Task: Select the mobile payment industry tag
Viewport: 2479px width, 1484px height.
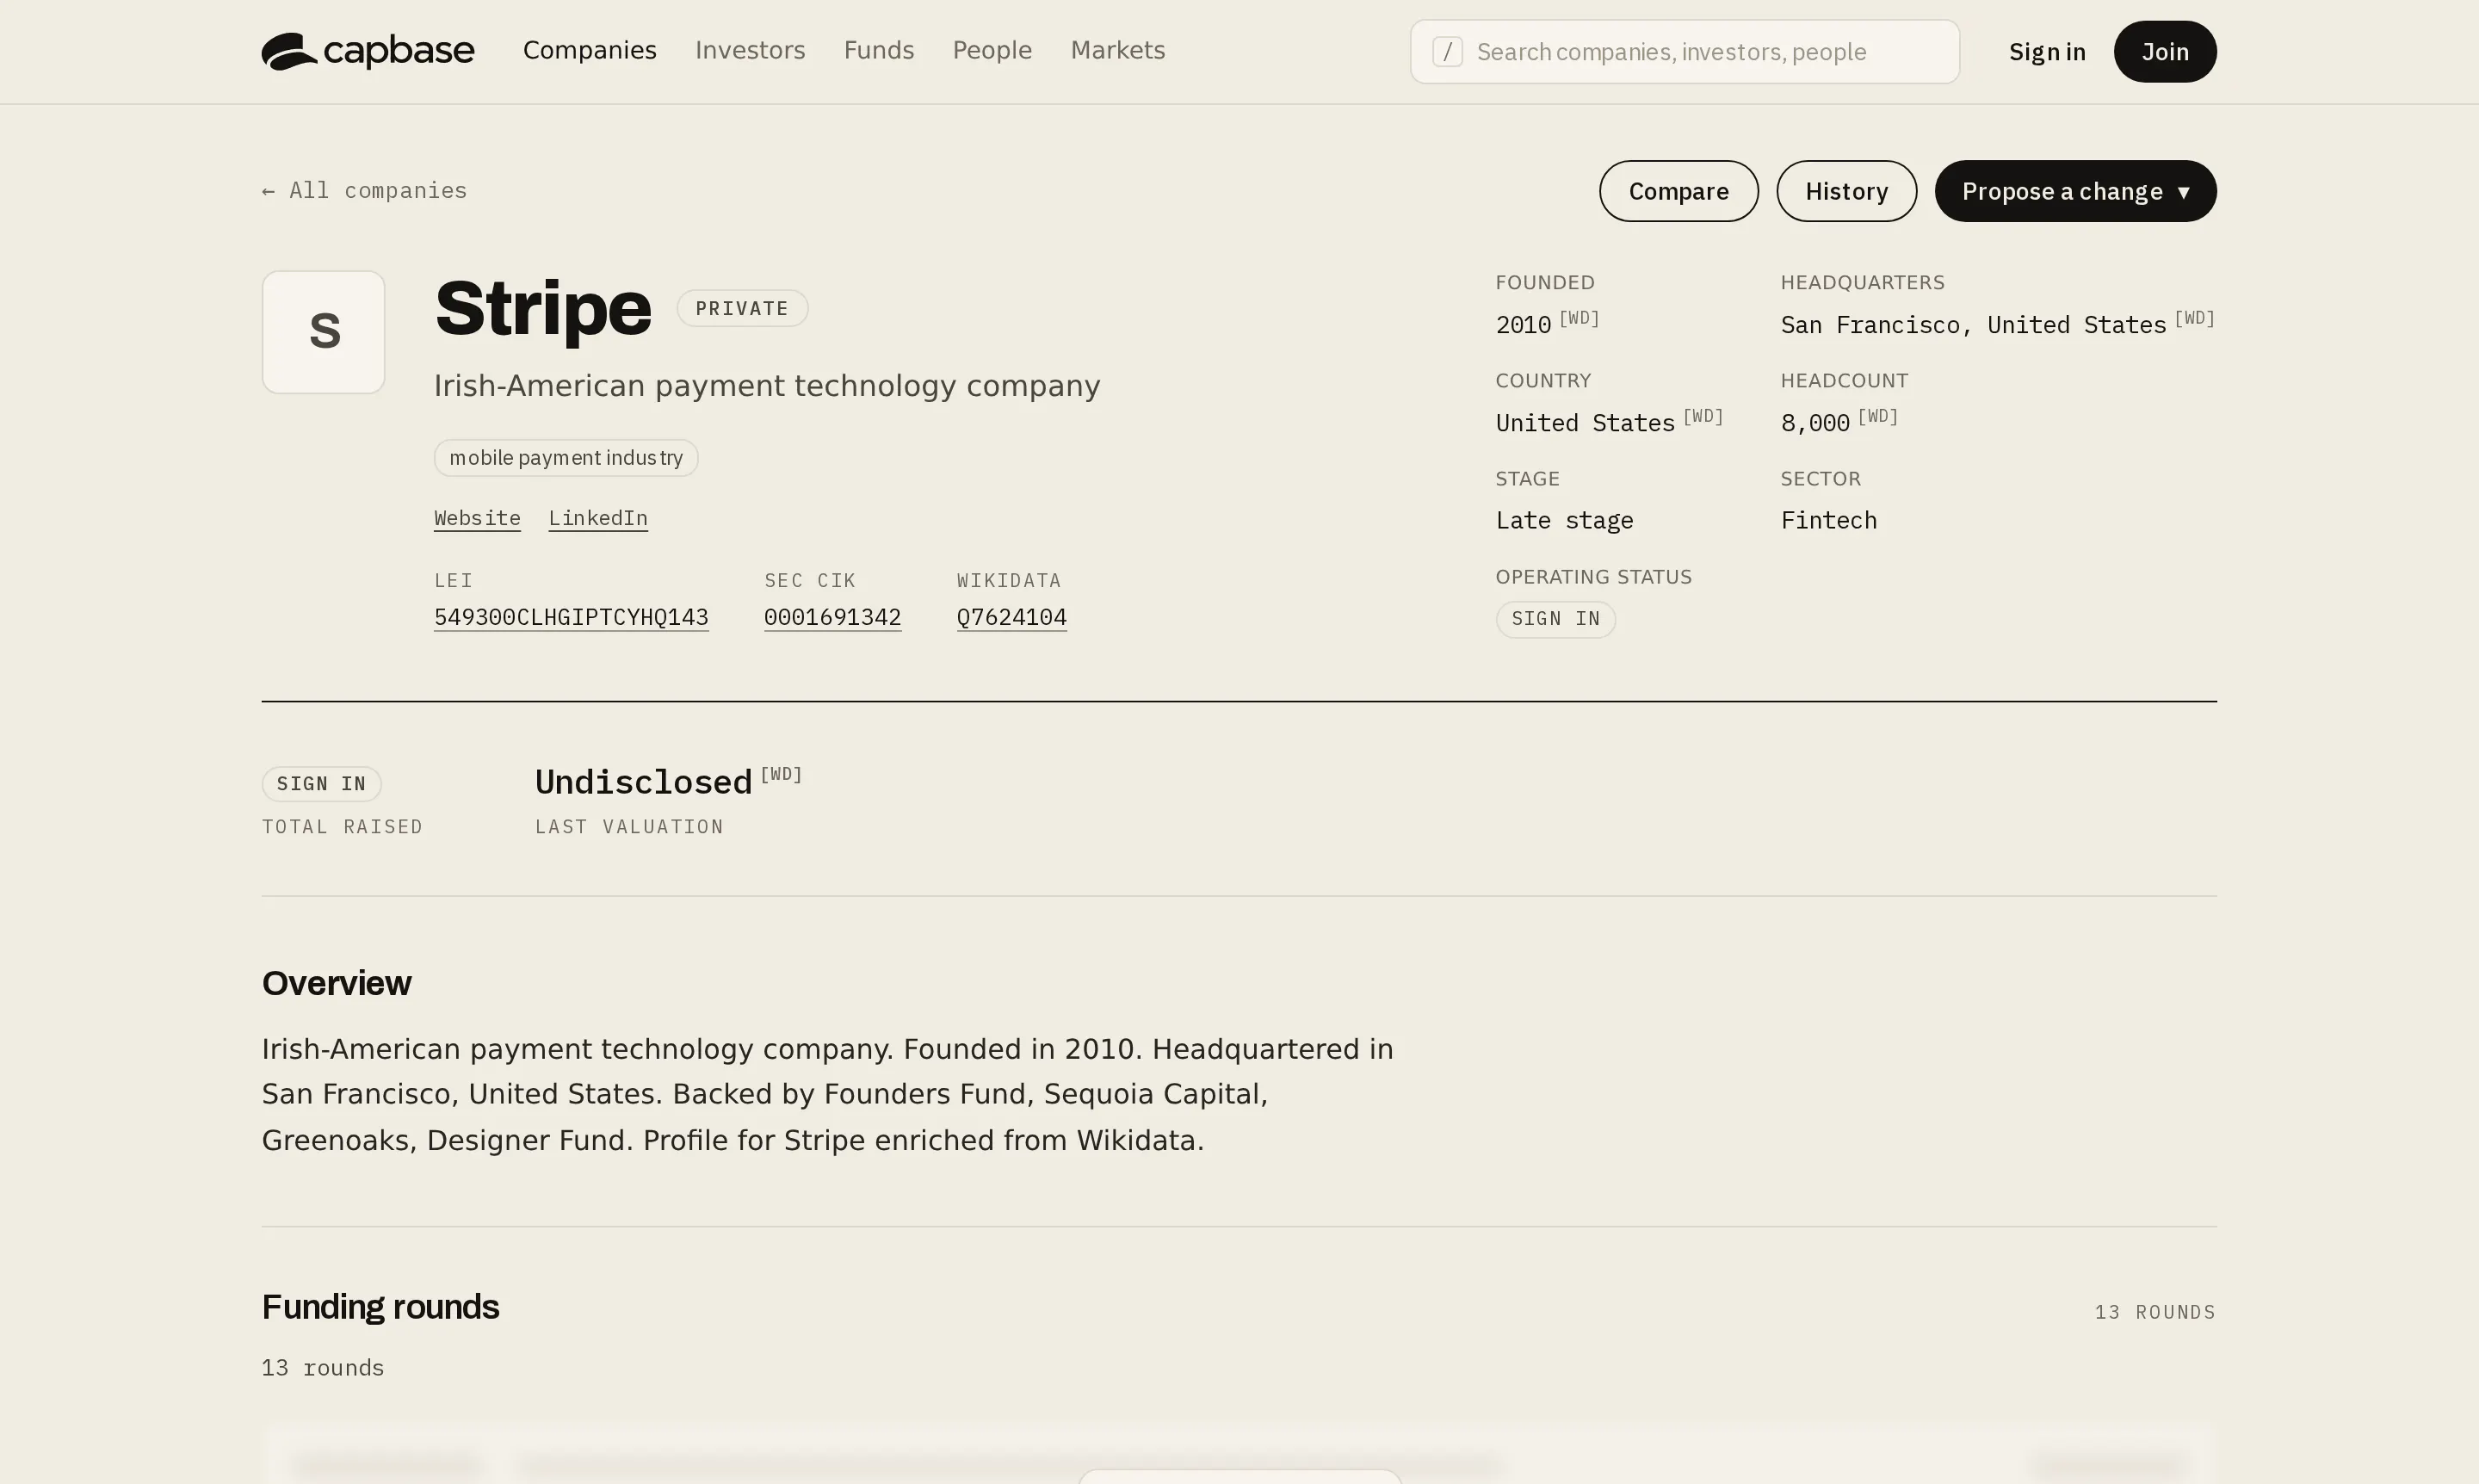Action: pos(566,458)
